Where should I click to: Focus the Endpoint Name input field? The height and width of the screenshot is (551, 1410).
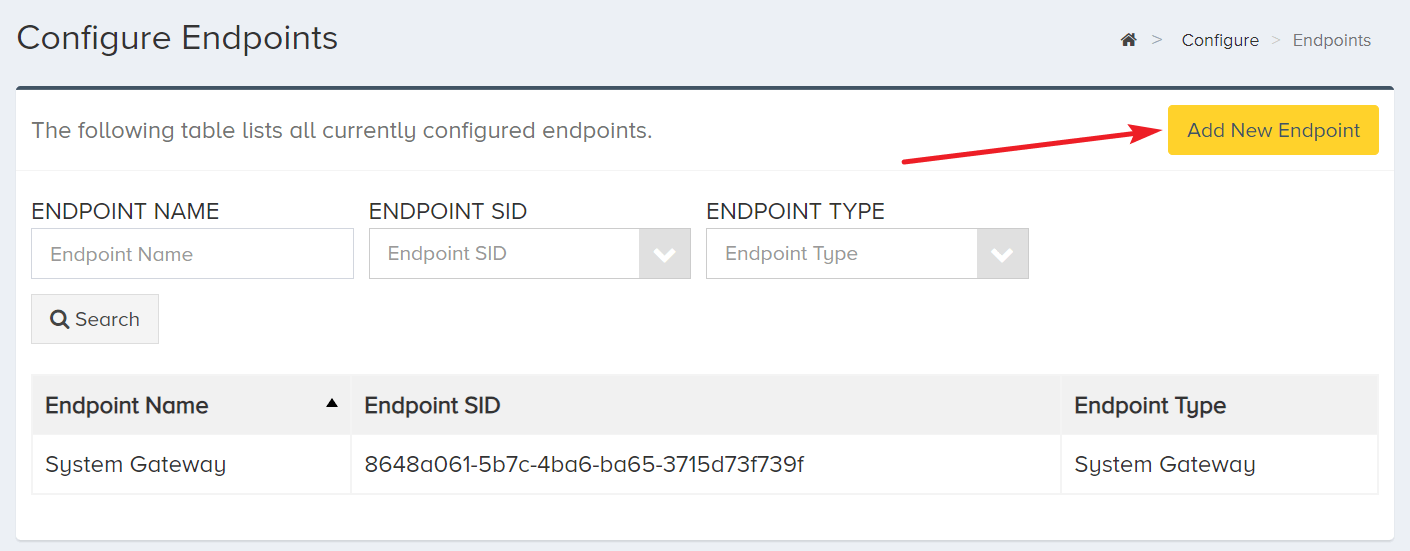pos(192,254)
